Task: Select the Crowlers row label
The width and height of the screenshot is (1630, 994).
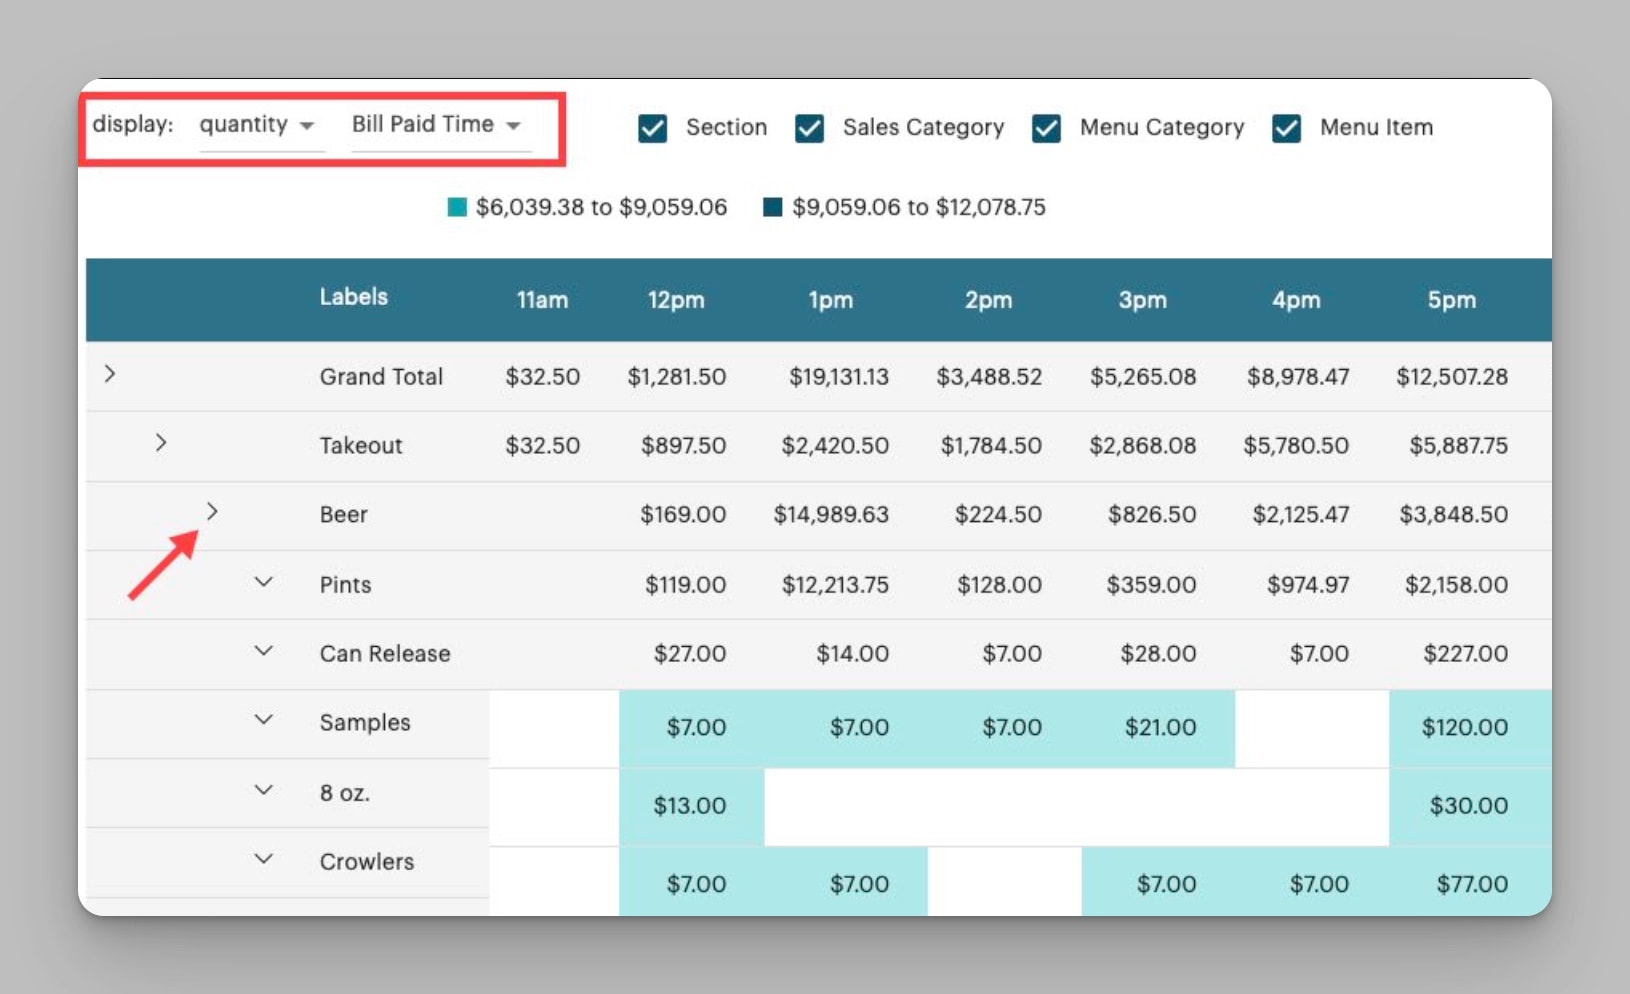Action: click(366, 862)
